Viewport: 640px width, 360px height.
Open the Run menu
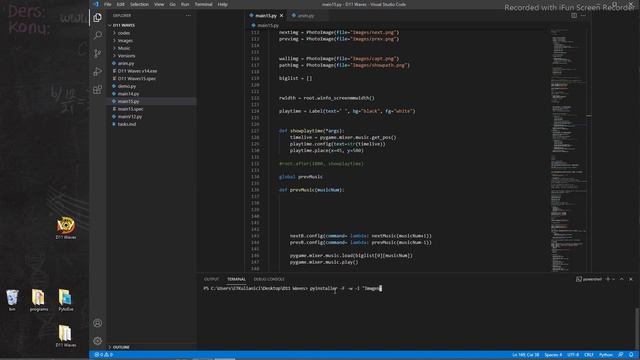[x=185, y=4]
